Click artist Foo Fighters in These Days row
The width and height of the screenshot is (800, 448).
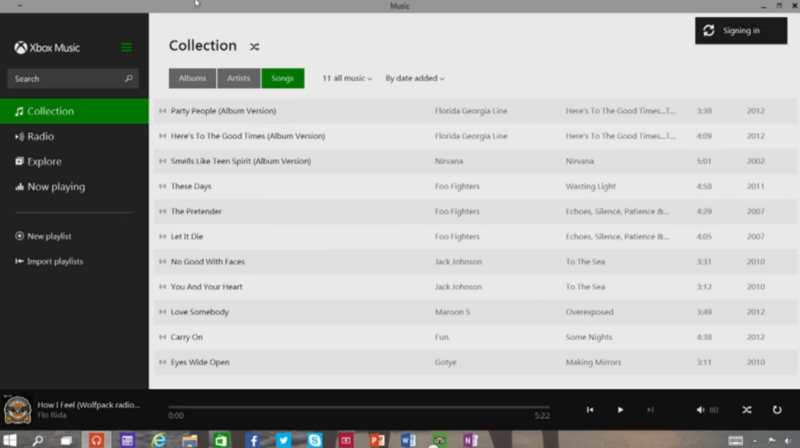tap(457, 186)
